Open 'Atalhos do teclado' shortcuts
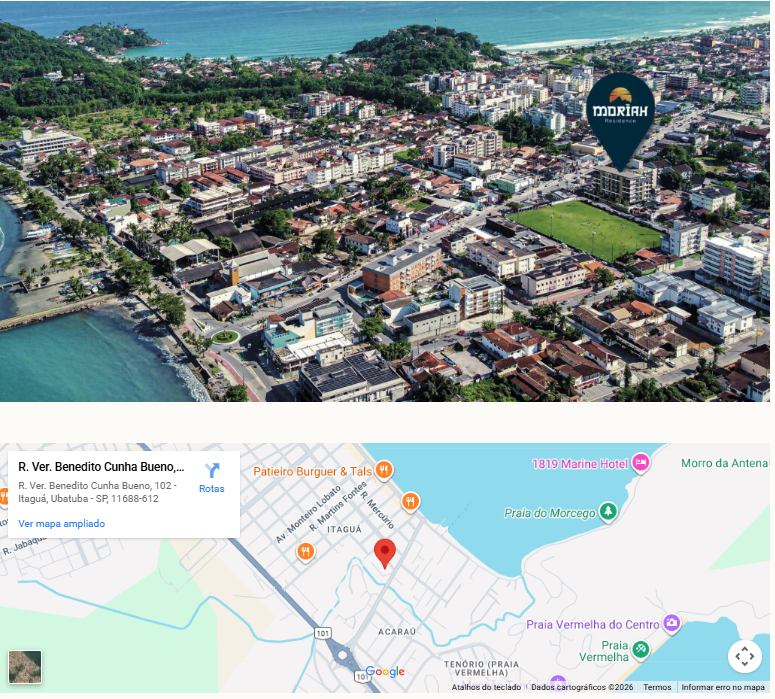The width and height of the screenshot is (775, 699). click(x=486, y=687)
